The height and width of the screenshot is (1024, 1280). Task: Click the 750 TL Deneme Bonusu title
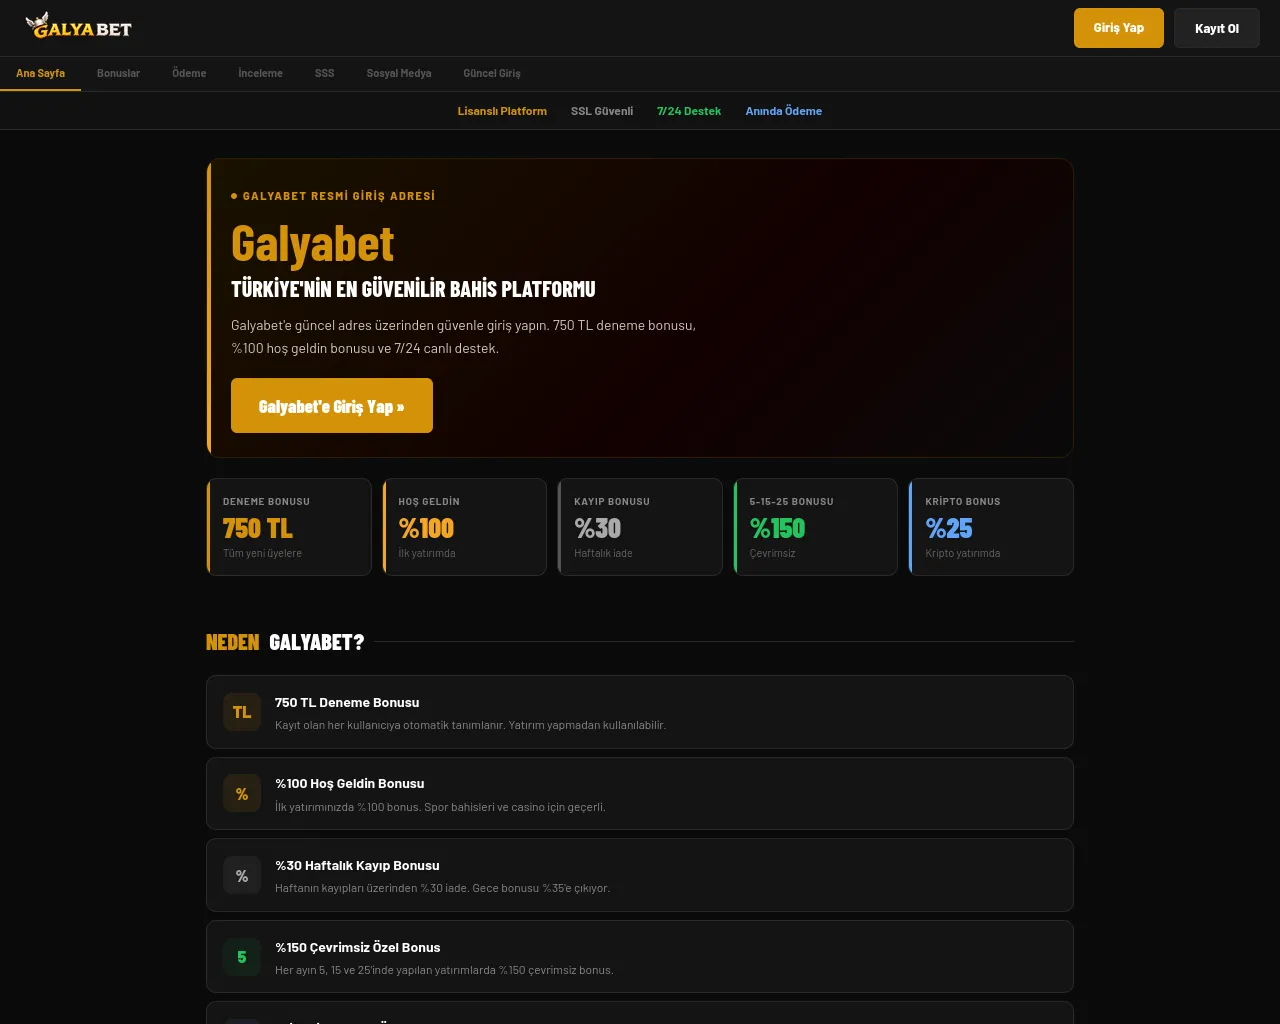347,702
